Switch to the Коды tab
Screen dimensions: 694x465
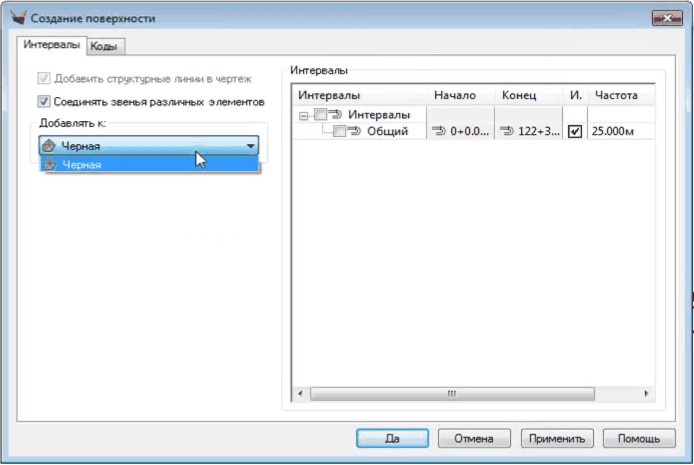tap(106, 46)
